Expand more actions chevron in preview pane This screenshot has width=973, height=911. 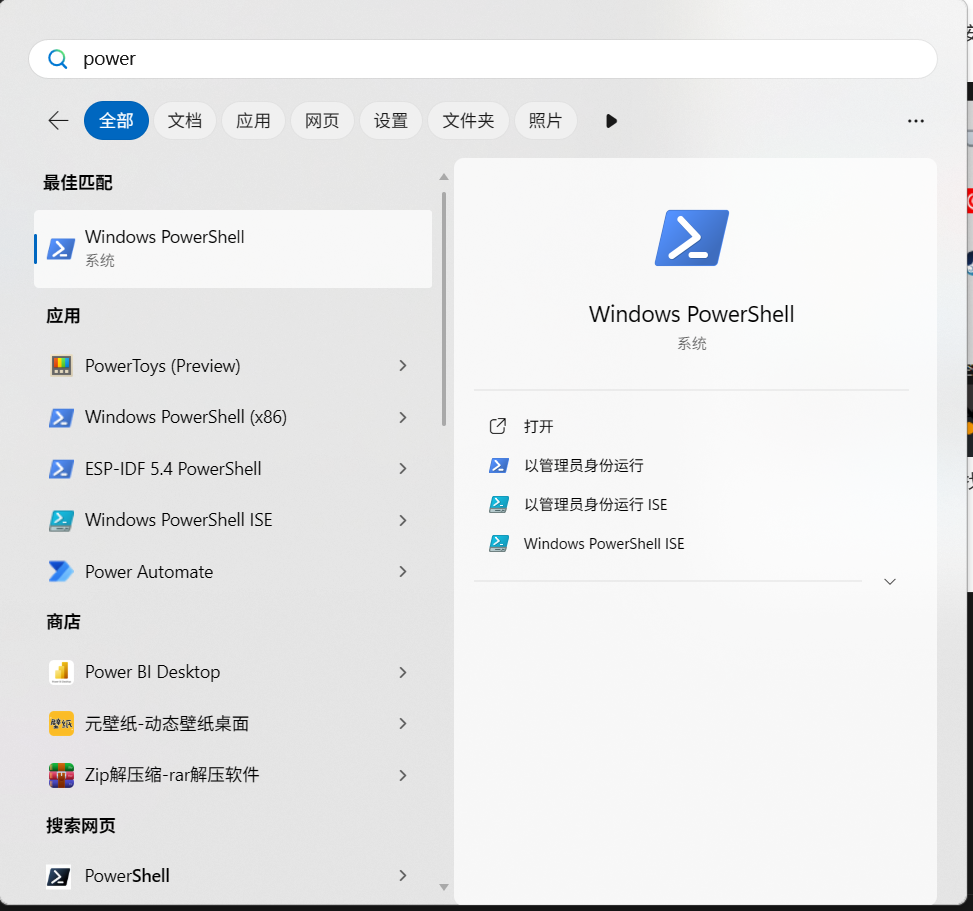pos(890,581)
